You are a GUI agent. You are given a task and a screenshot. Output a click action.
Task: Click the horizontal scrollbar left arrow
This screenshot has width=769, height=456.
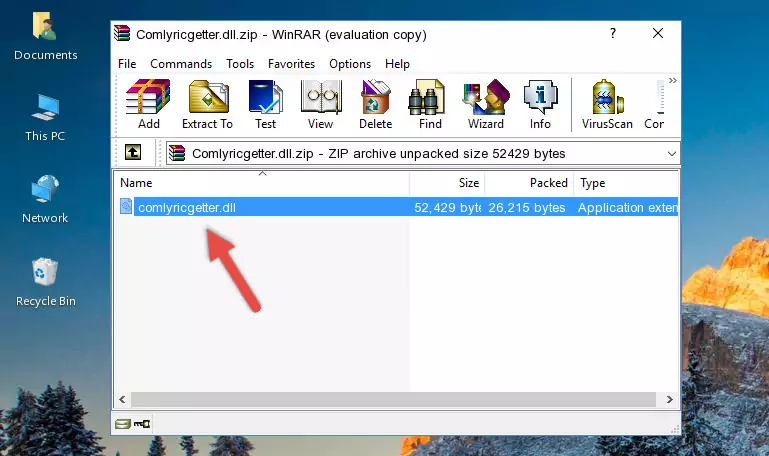pos(123,400)
